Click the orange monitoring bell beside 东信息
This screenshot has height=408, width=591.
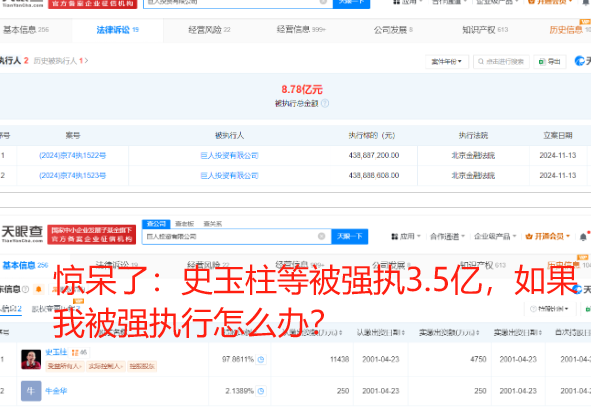[38, 290]
